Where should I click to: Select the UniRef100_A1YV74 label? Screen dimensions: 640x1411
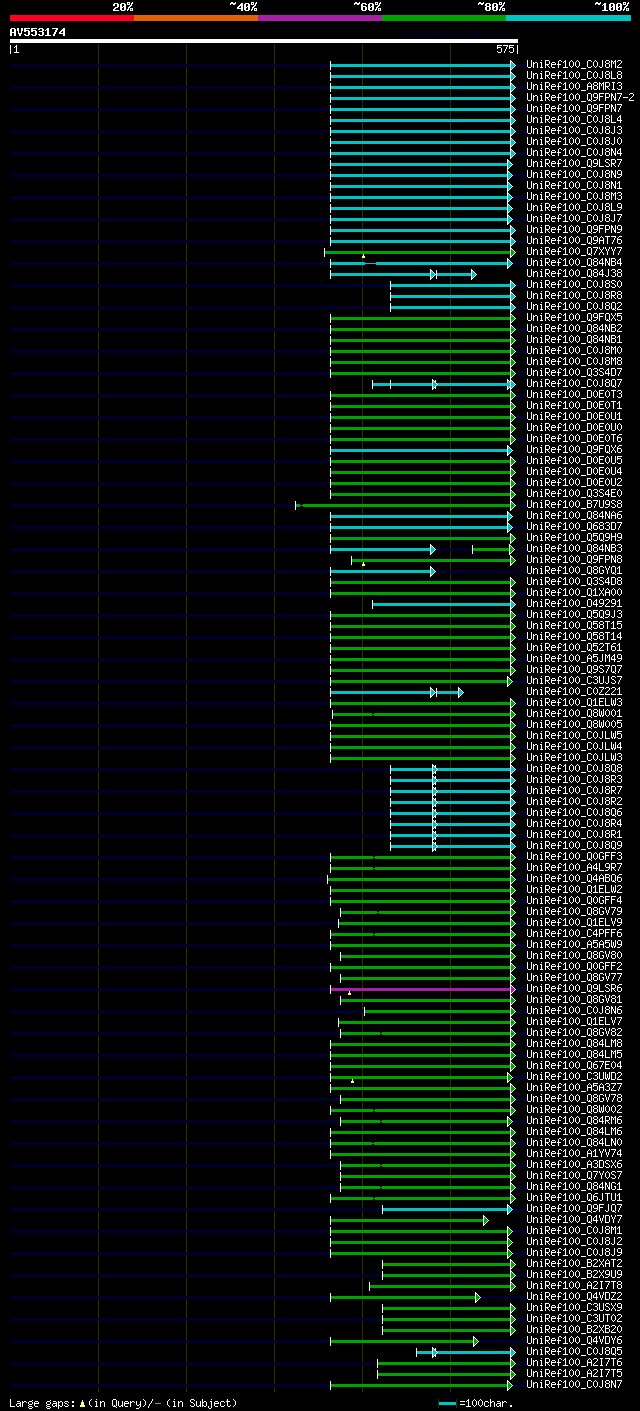click(574, 1154)
